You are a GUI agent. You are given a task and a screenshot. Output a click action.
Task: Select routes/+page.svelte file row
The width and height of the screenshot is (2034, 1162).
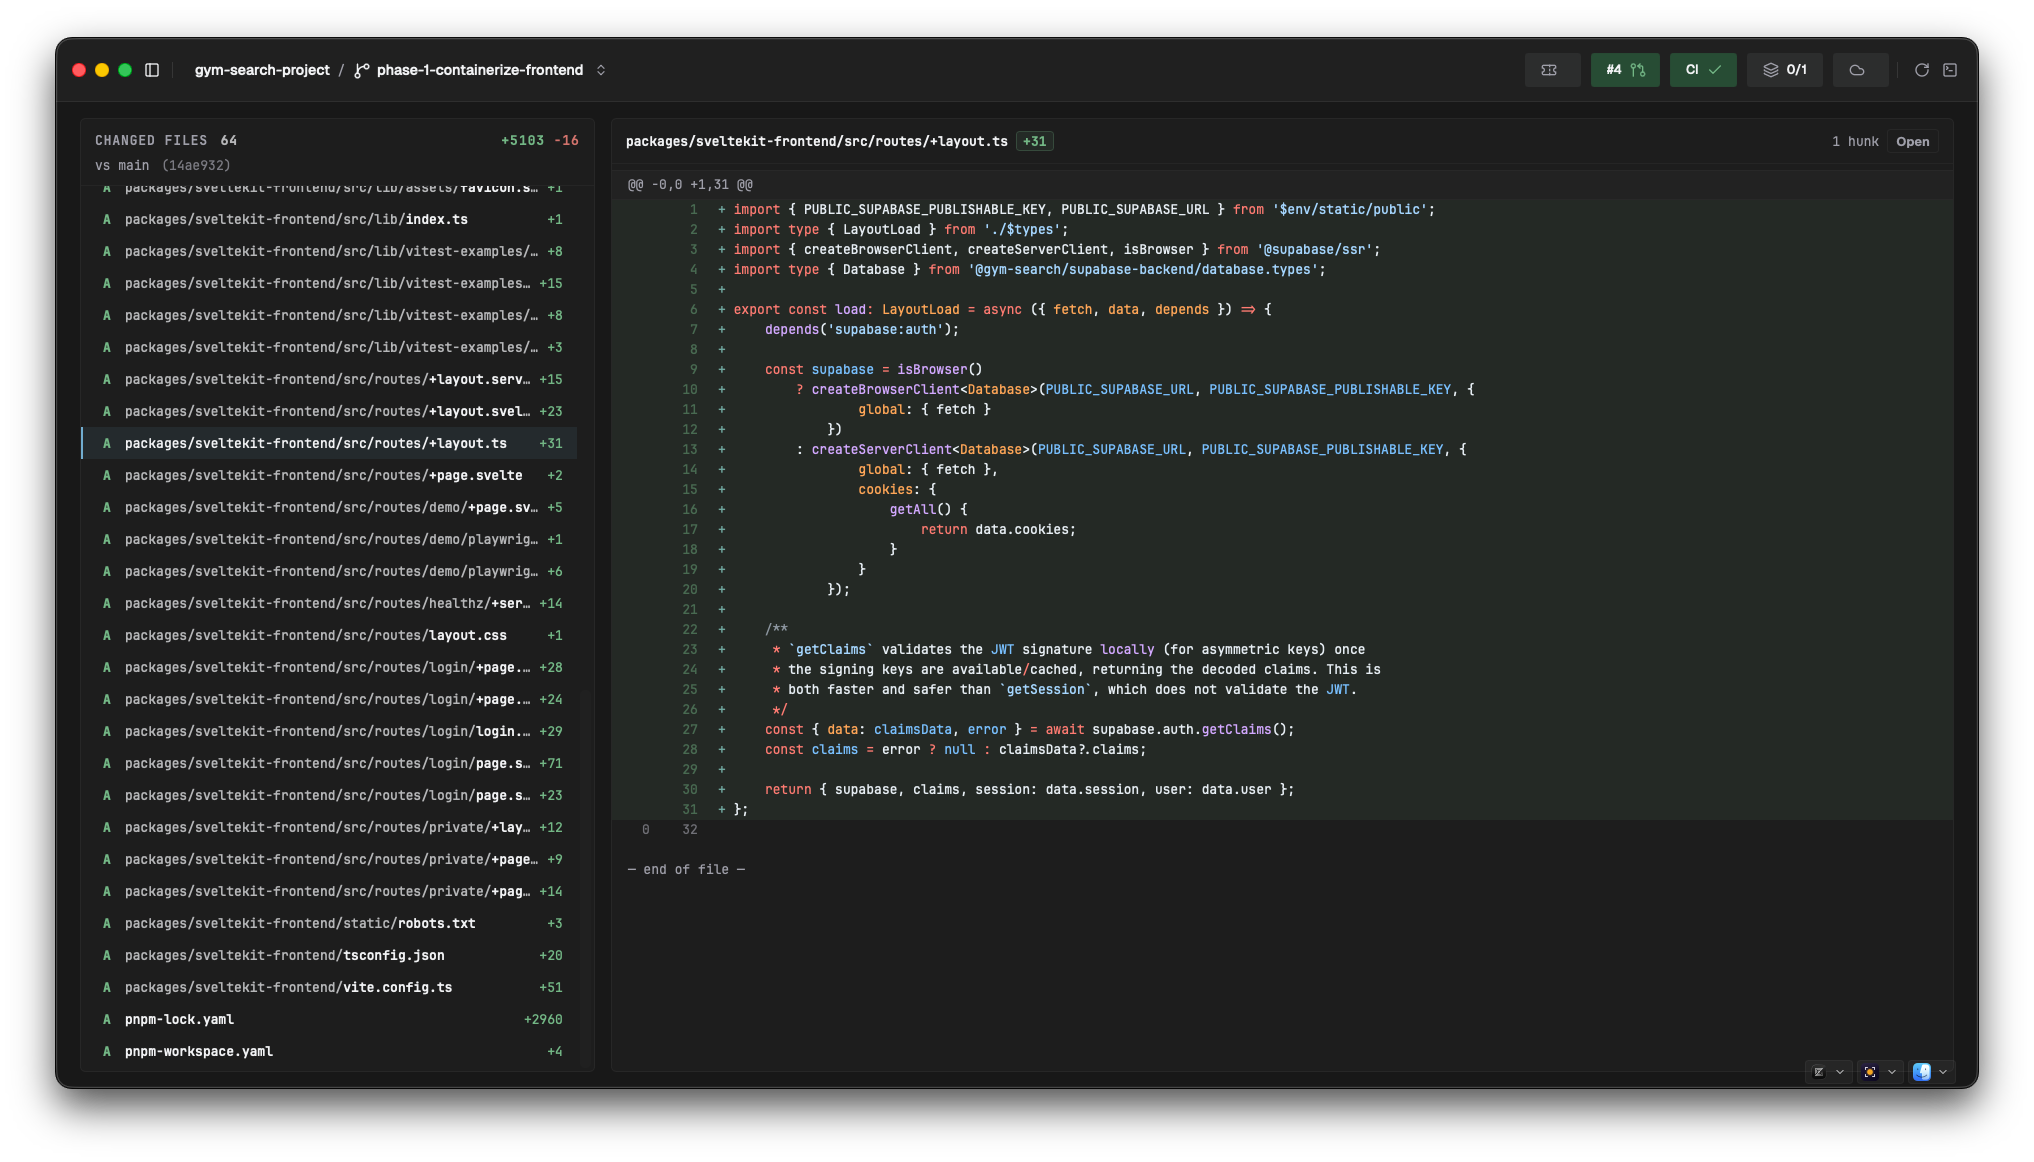[330, 475]
